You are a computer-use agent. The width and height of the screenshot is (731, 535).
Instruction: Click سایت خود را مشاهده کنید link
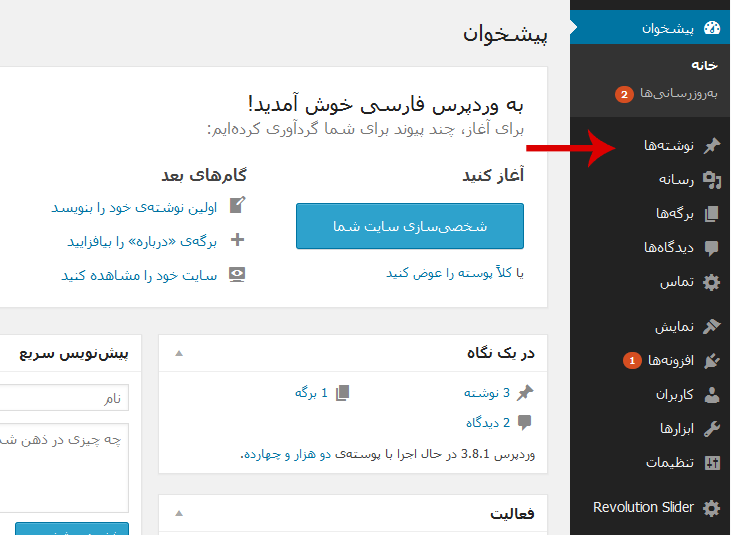coord(139,276)
